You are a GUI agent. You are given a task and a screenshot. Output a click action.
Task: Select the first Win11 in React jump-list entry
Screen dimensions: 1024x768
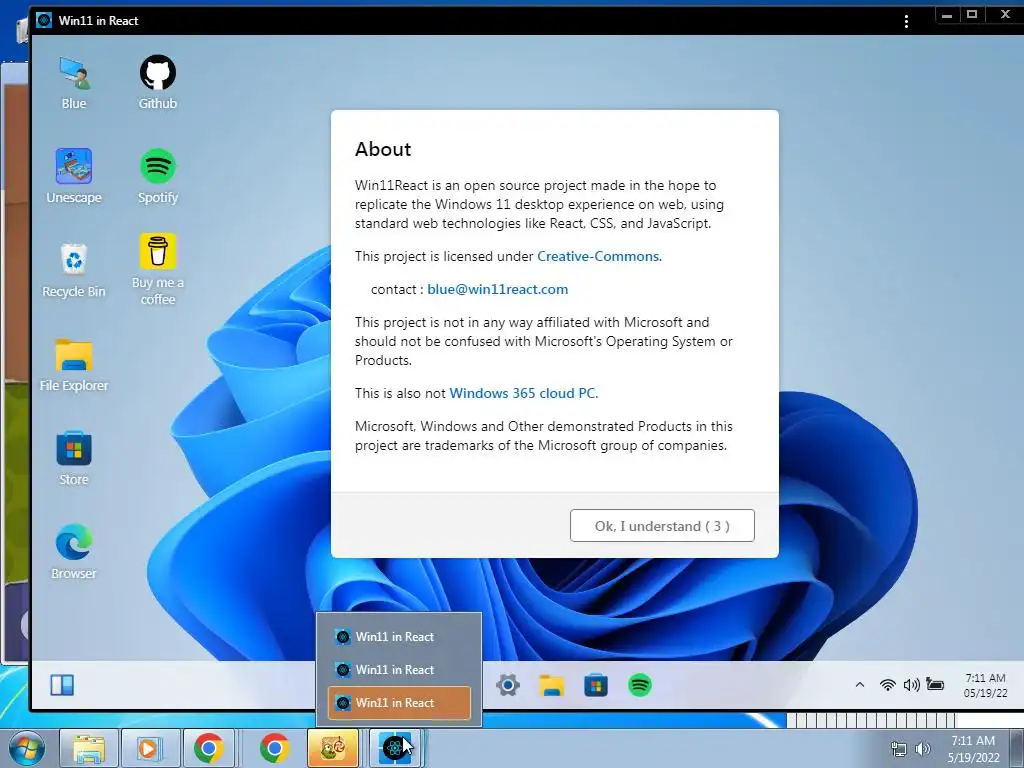[399, 637]
